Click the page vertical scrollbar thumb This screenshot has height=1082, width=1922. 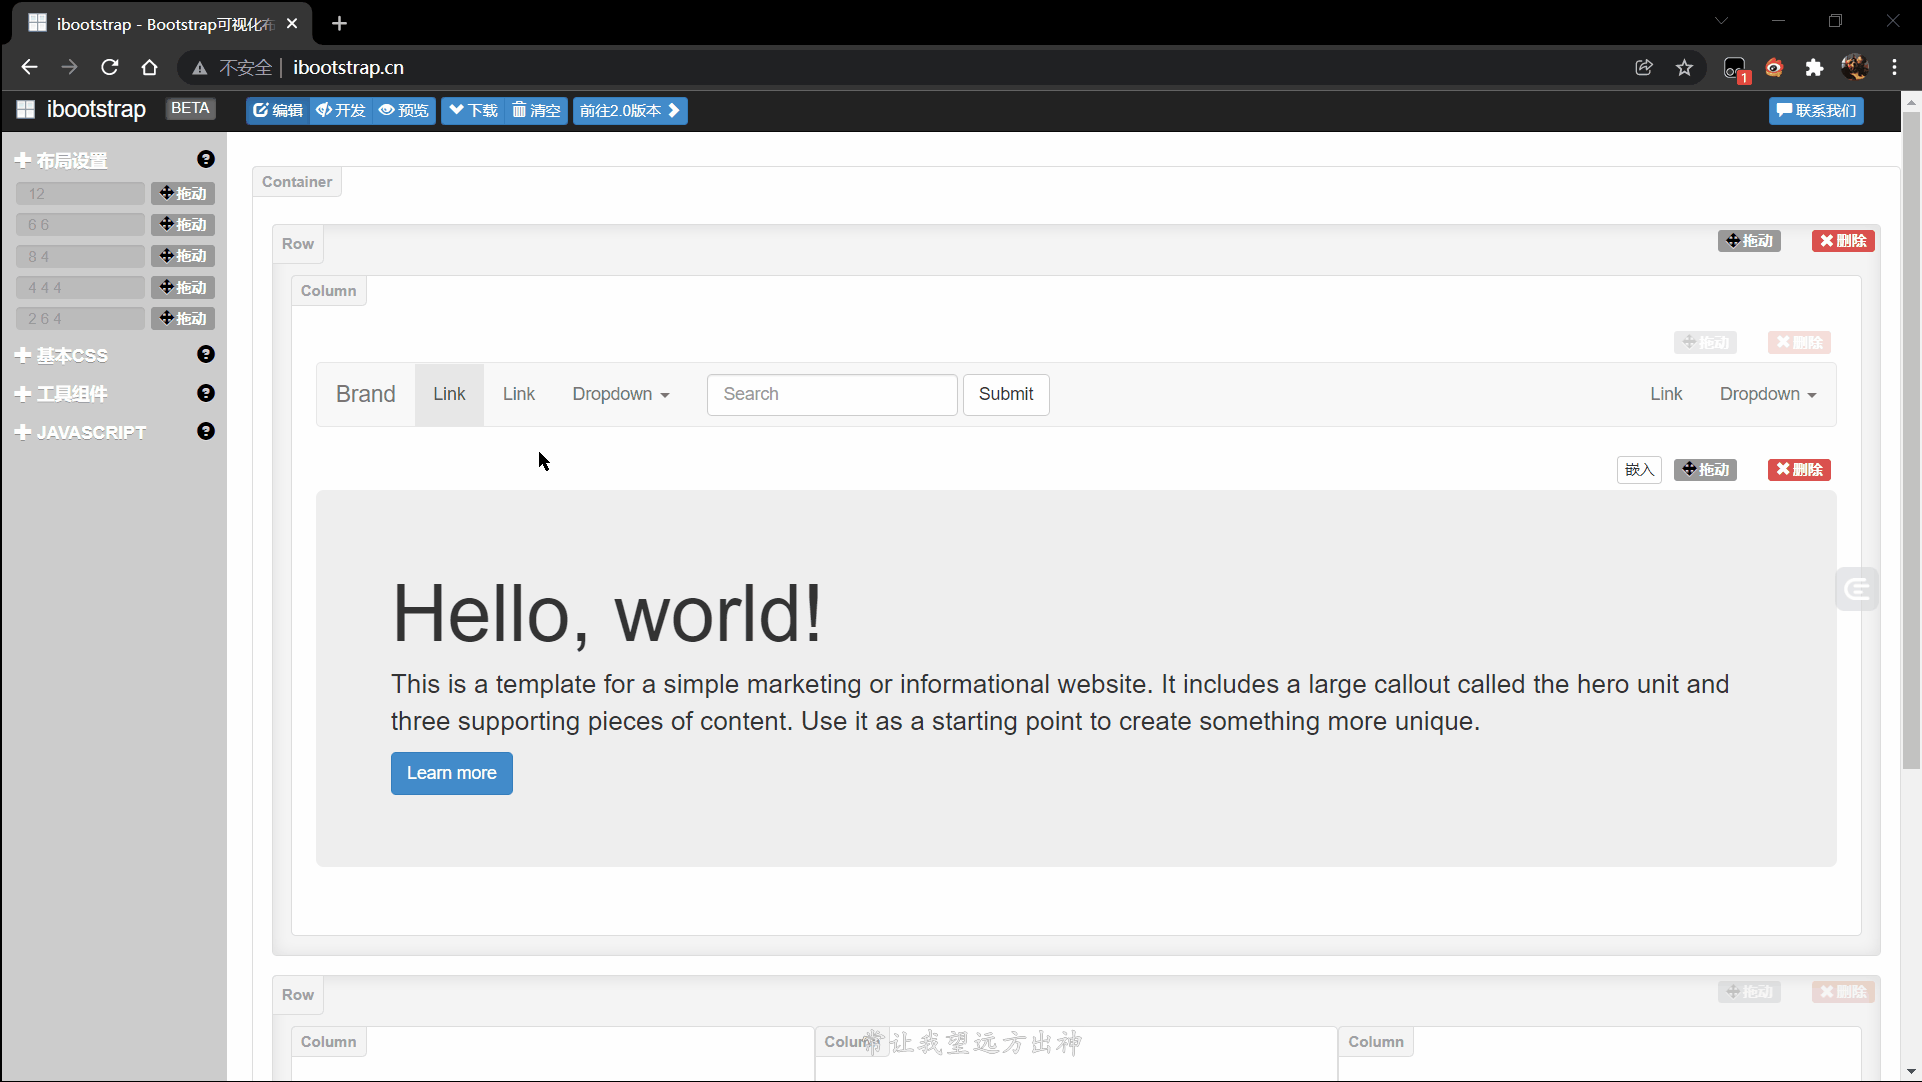tap(1910, 440)
